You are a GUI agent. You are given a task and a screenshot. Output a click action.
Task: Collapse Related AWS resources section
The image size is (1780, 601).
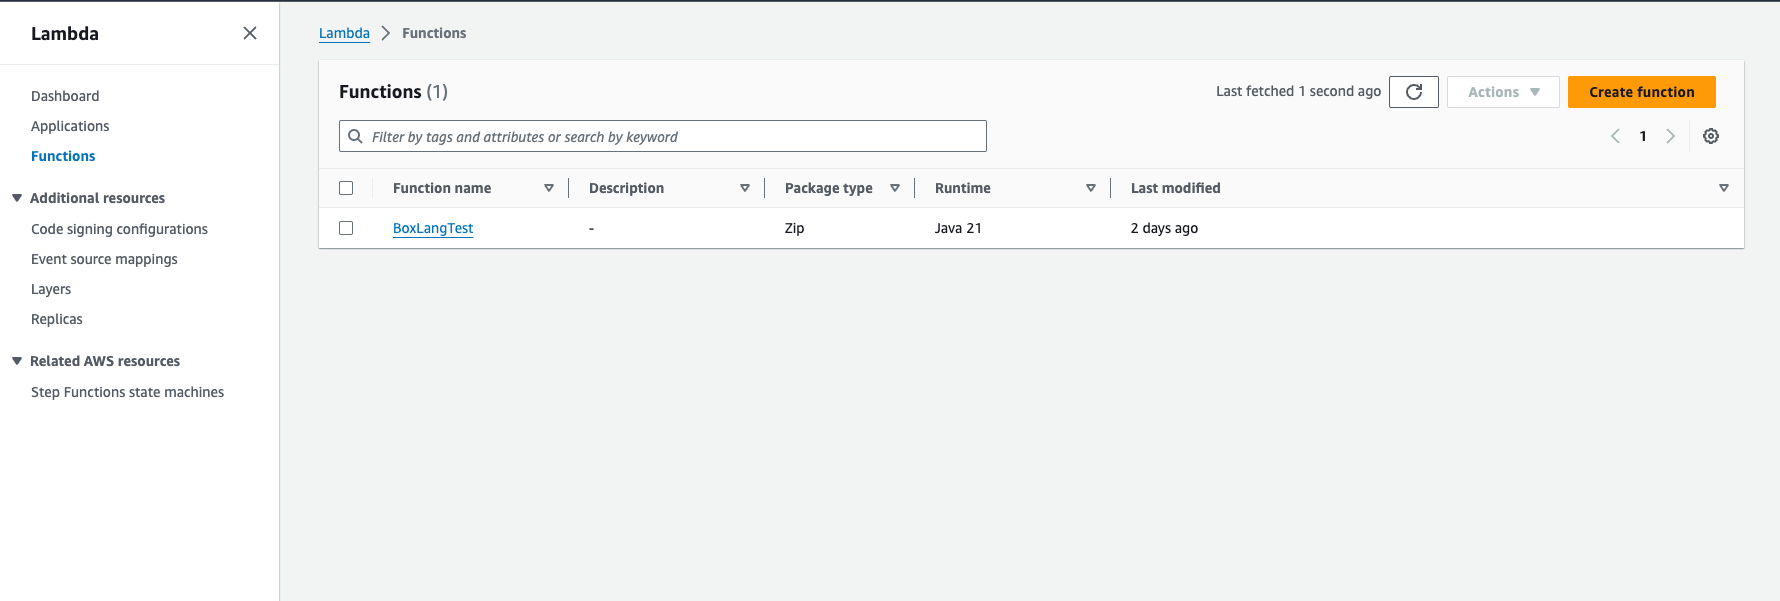pyautogui.click(x=17, y=361)
